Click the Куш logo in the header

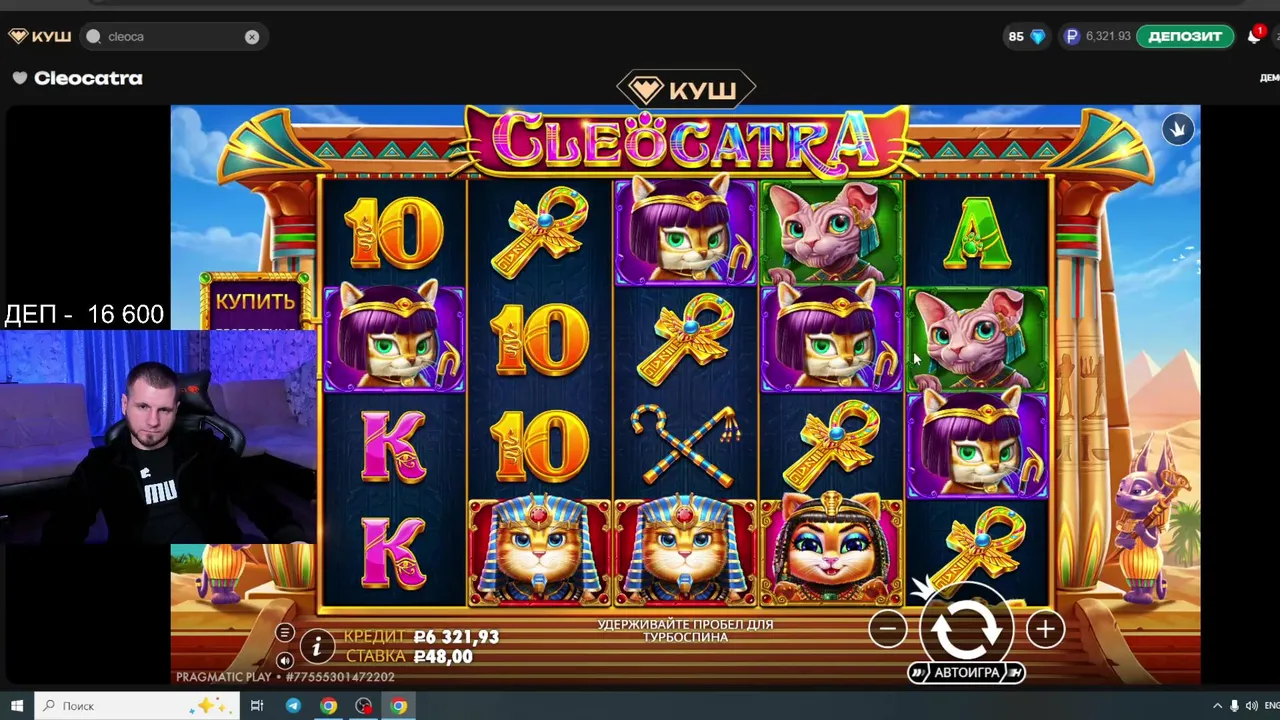pyautogui.click(x=40, y=36)
